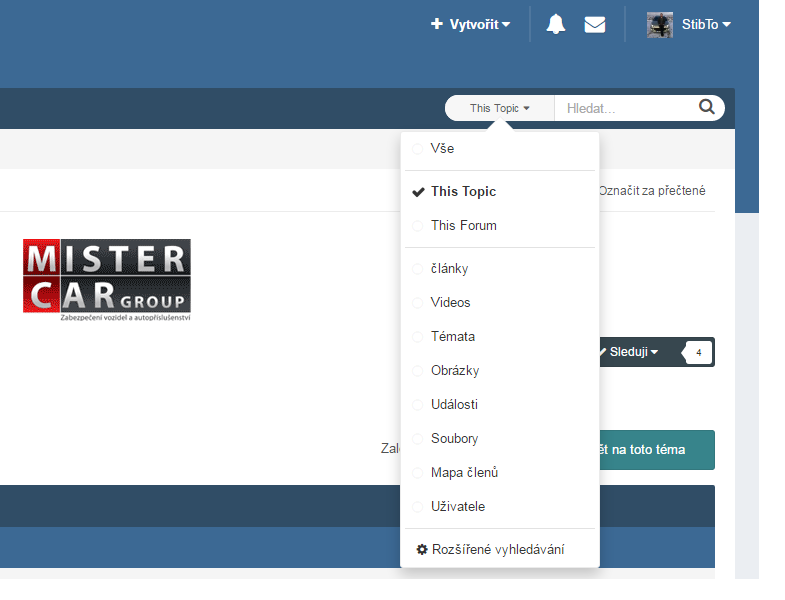
Task: Click the checkmark next to This Topic
Action: [x=418, y=192]
